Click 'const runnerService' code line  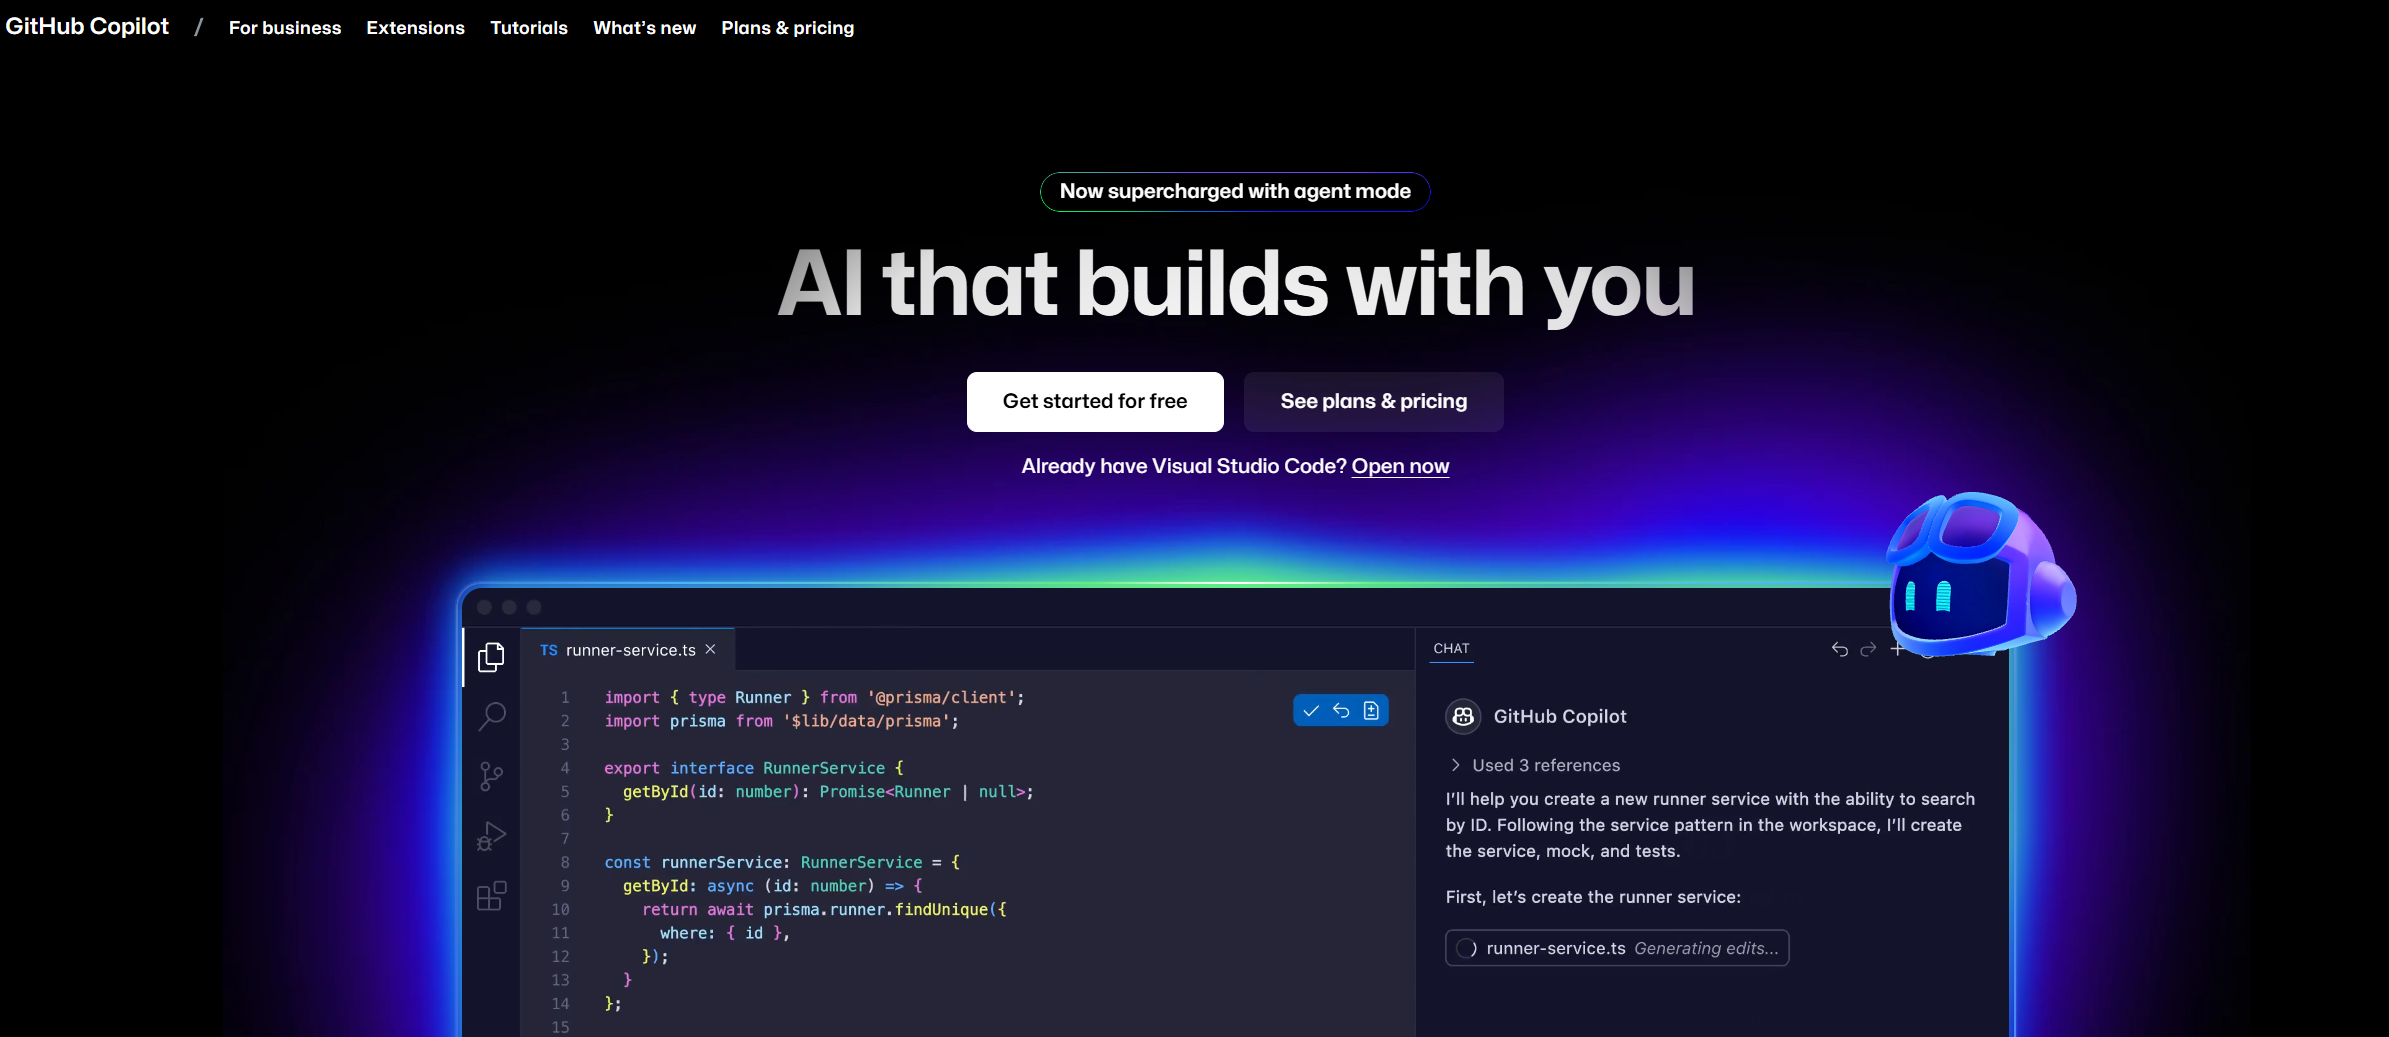(782, 862)
